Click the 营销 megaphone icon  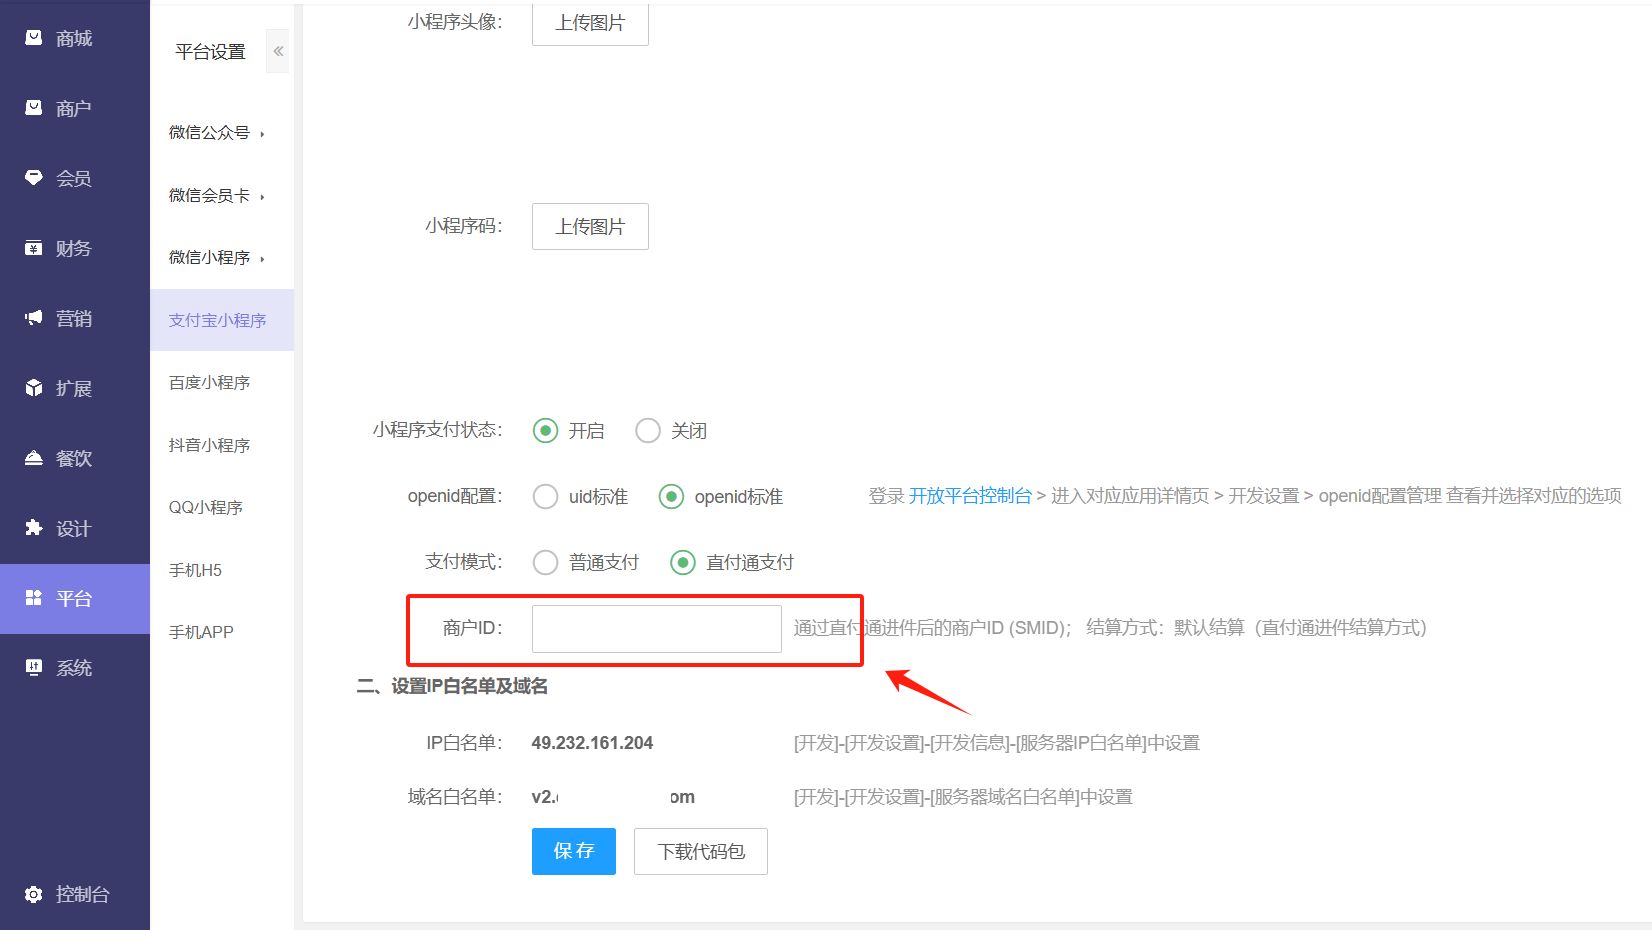pos(34,318)
